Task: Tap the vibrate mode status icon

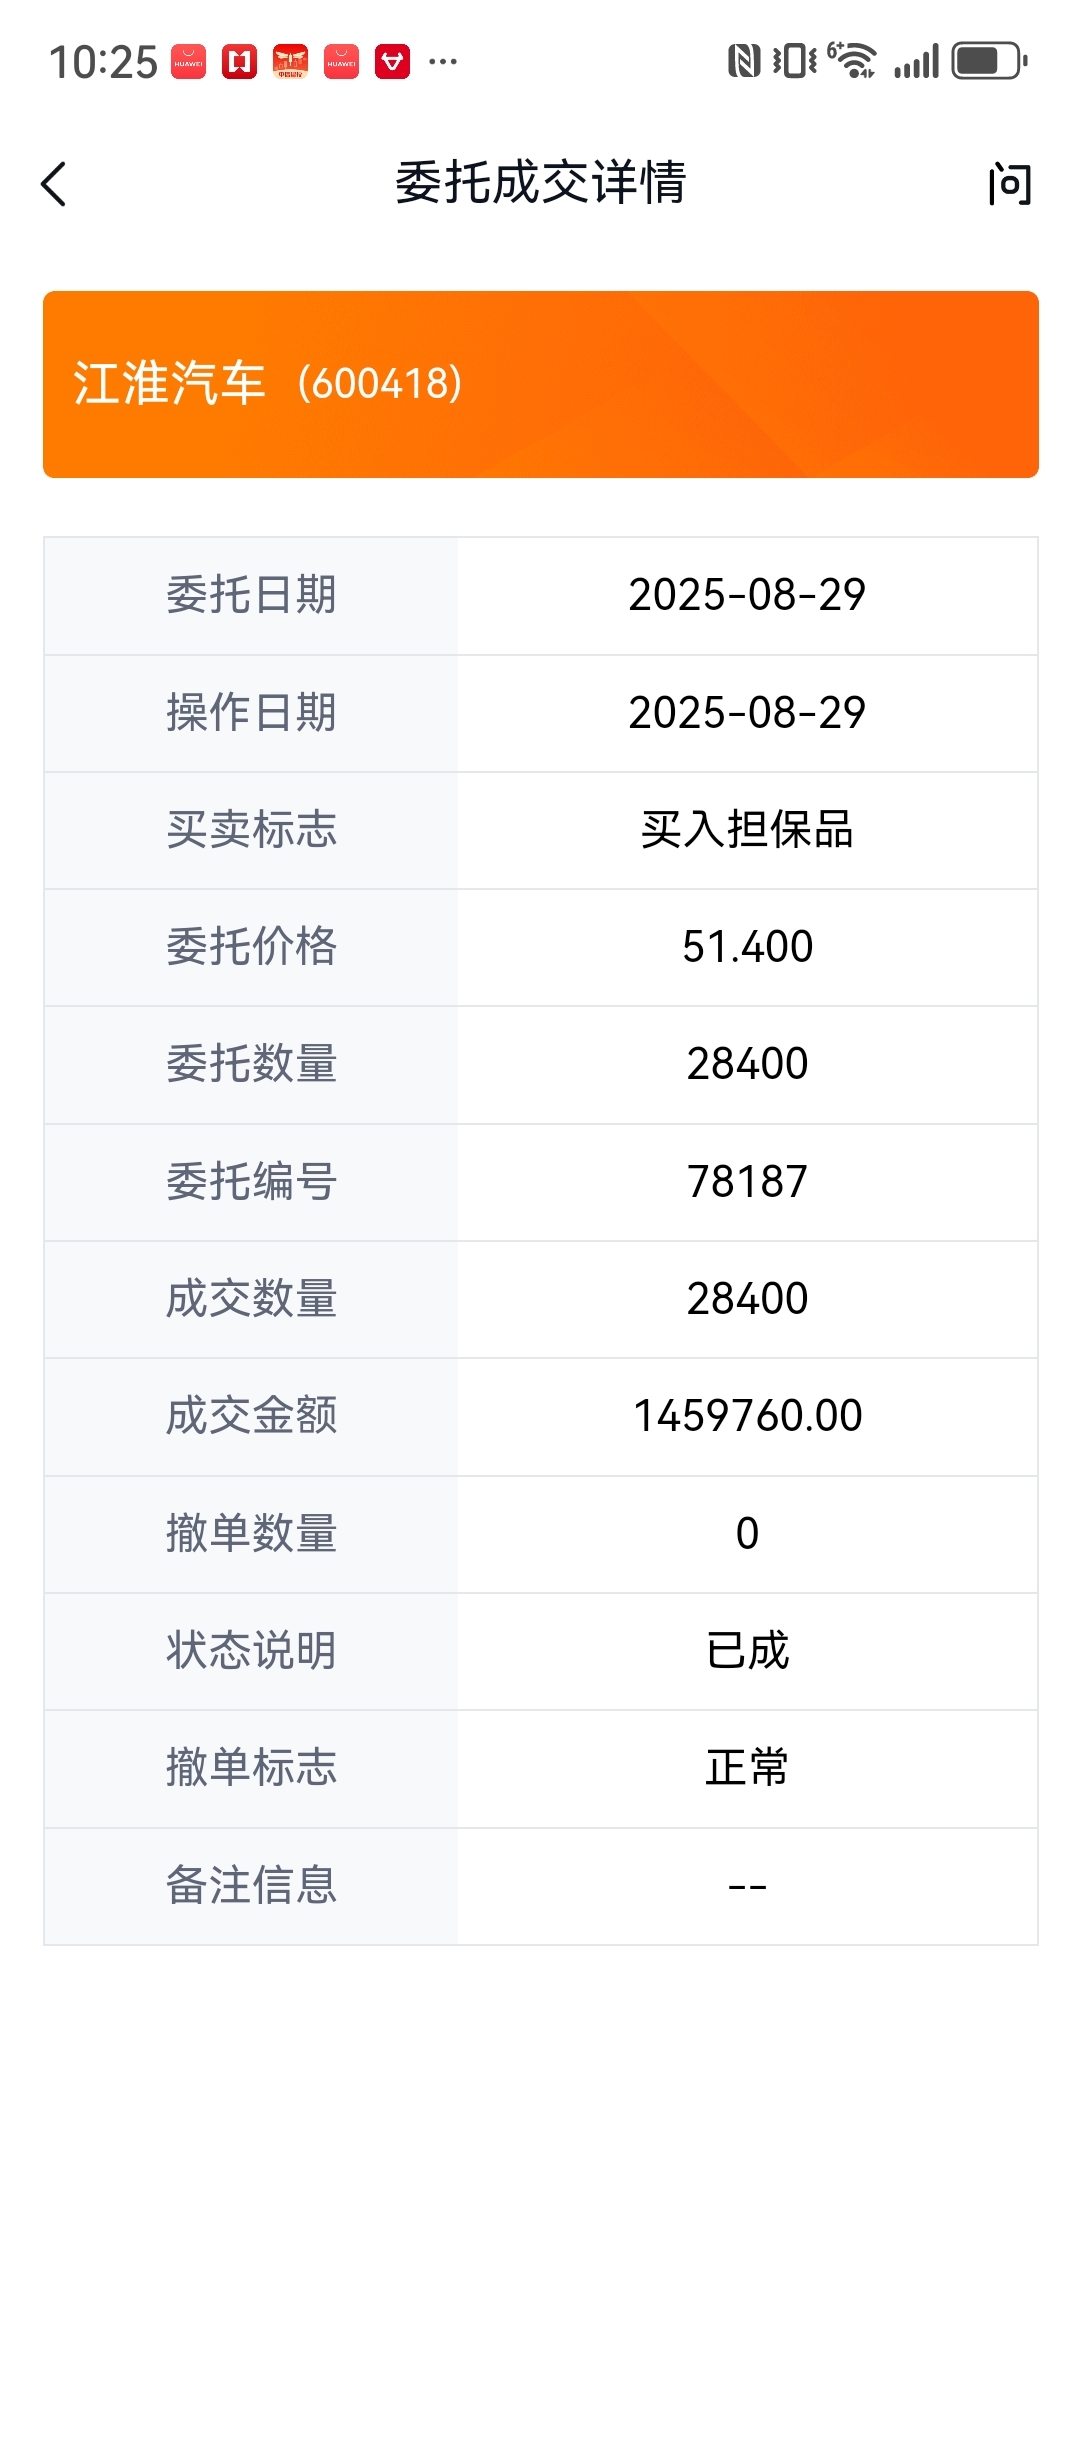Action: pos(795,61)
